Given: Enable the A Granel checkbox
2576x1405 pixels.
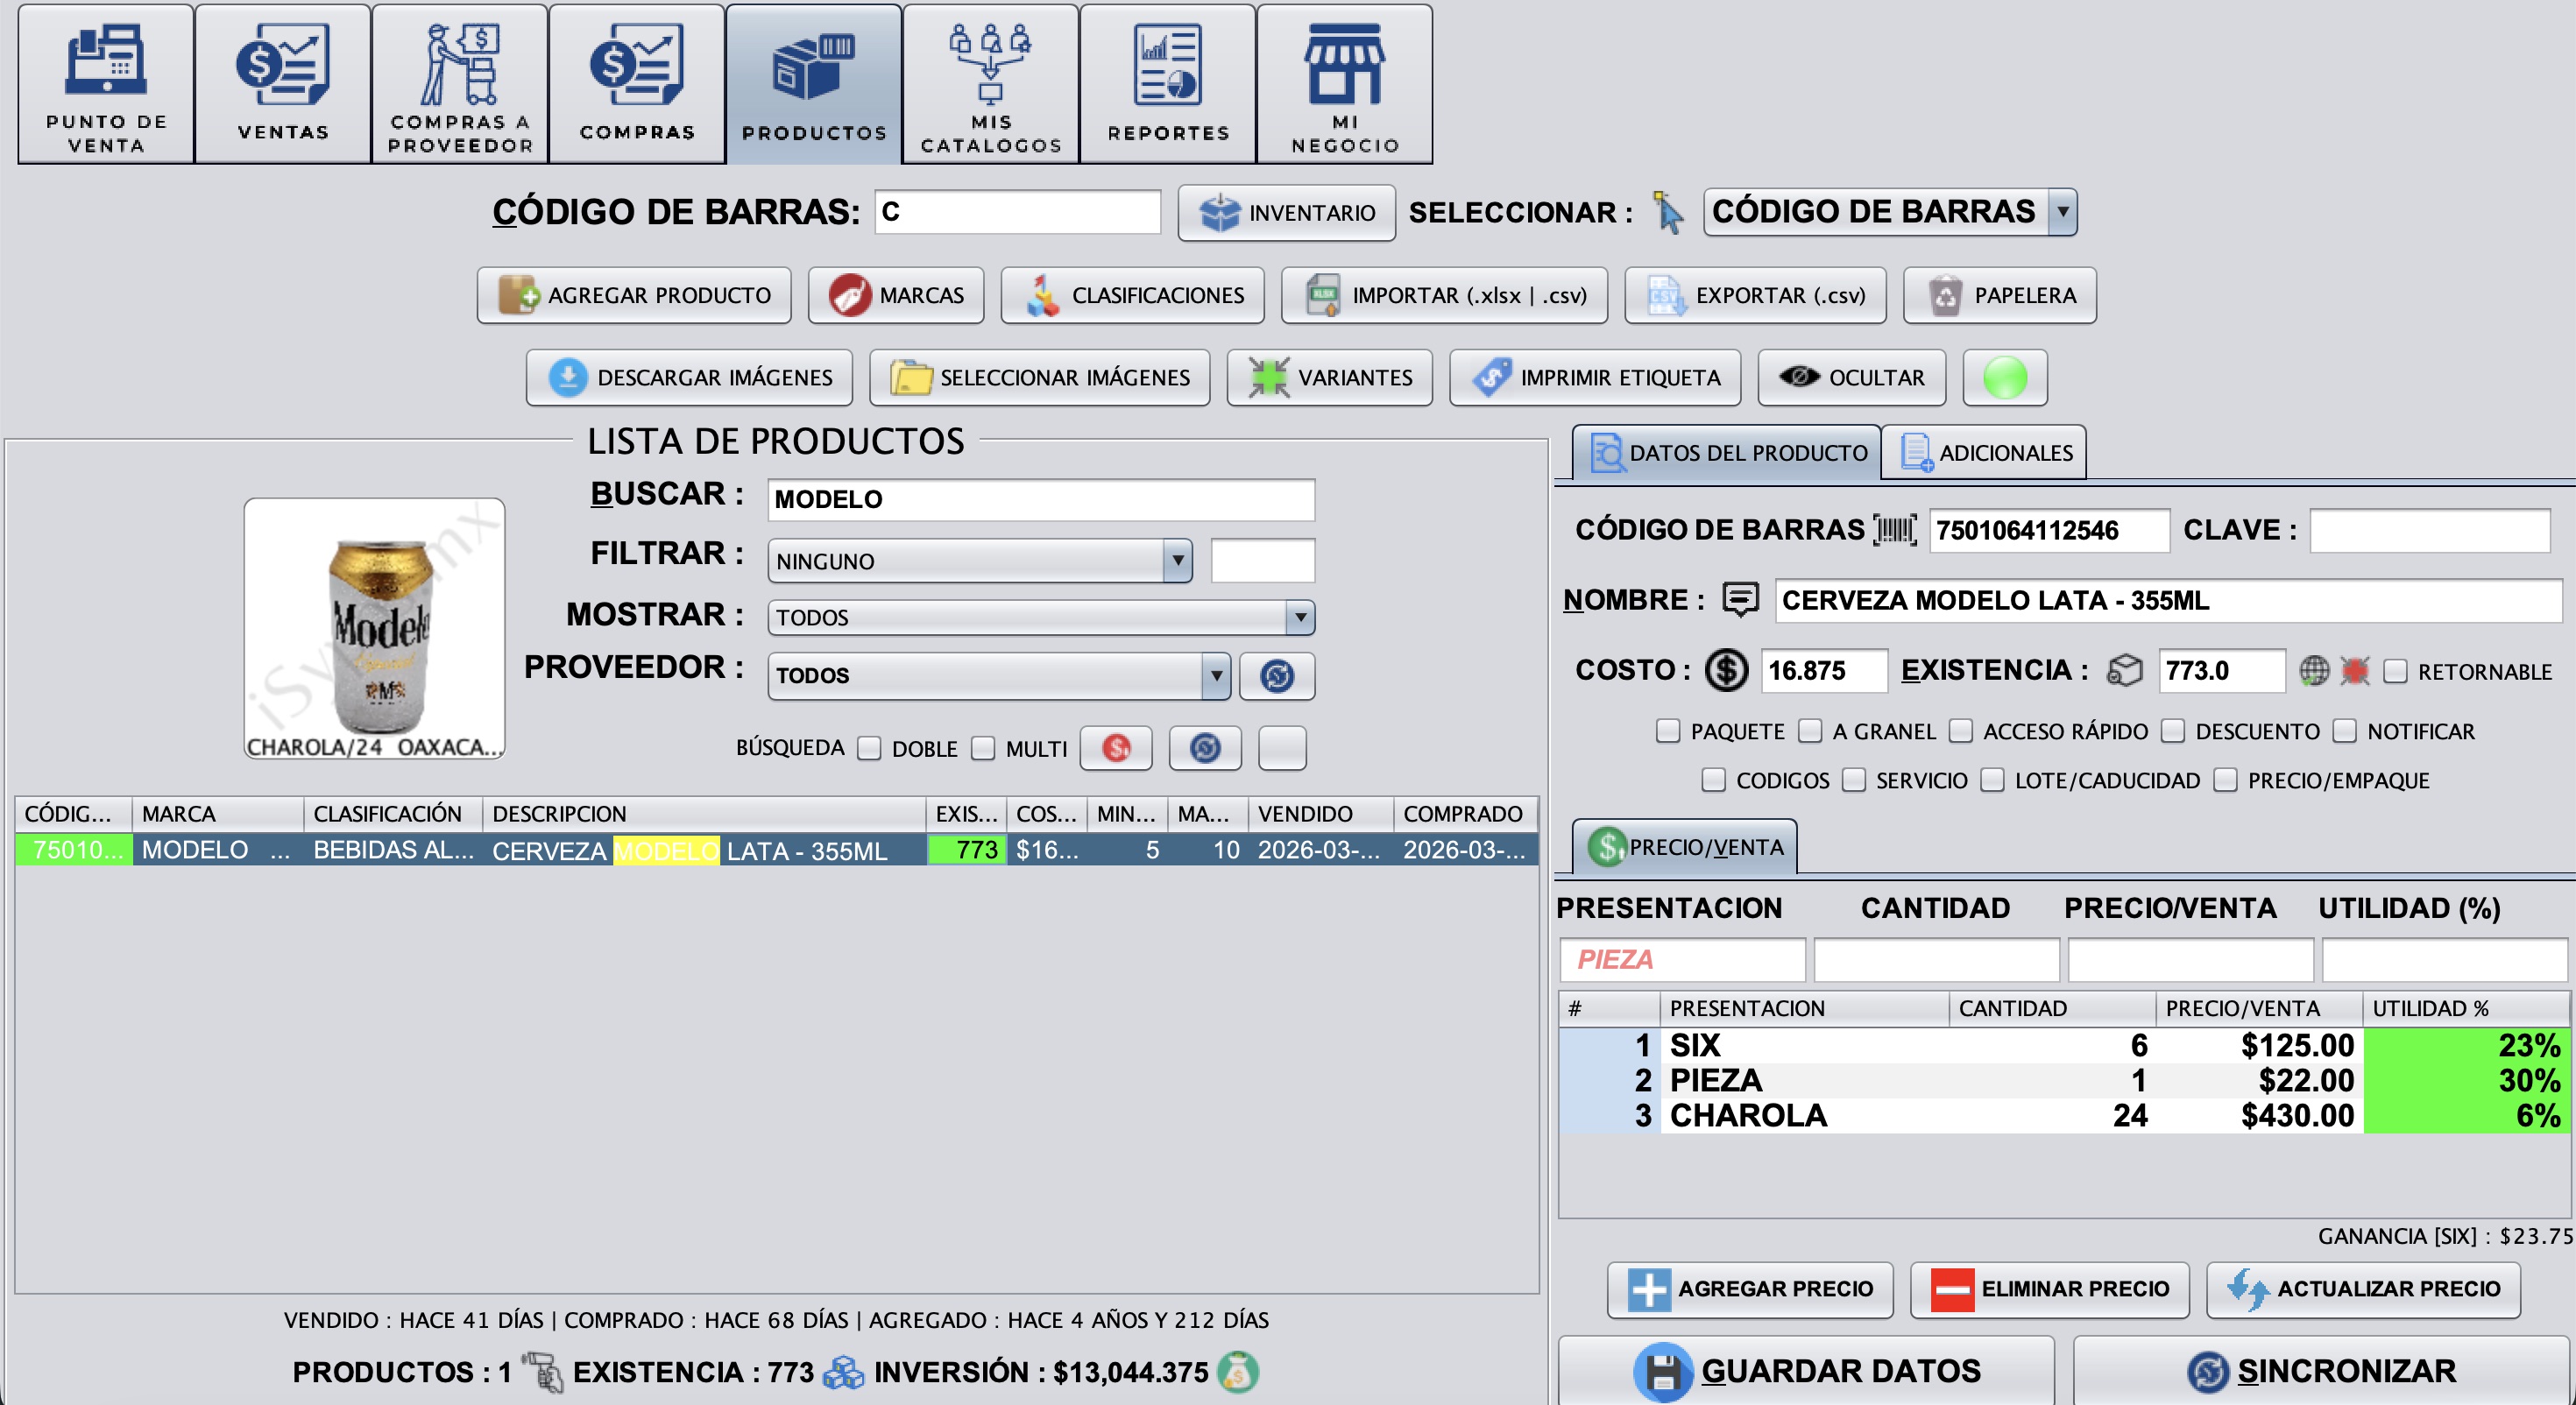Looking at the screenshot, I should click(1809, 731).
